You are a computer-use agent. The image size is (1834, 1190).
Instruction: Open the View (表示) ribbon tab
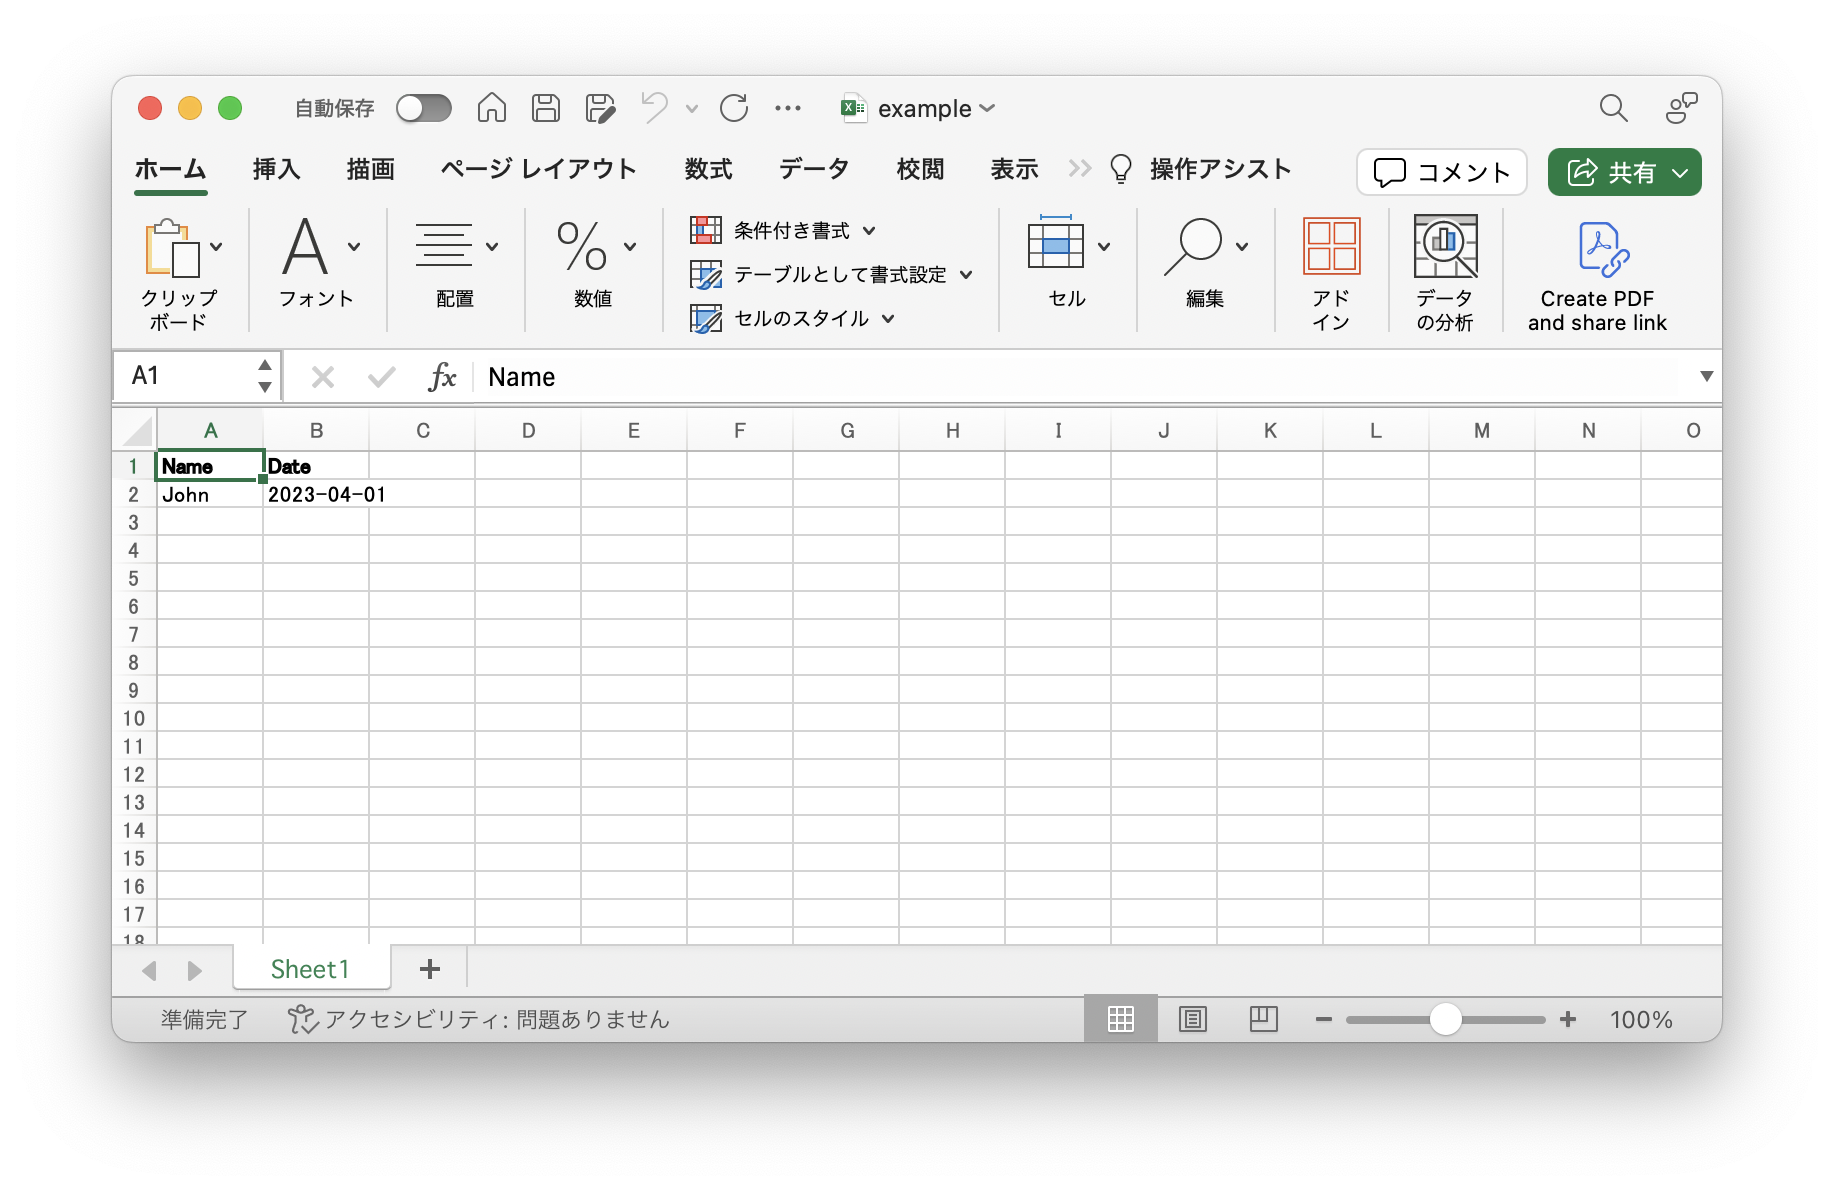click(x=1014, y=169)
